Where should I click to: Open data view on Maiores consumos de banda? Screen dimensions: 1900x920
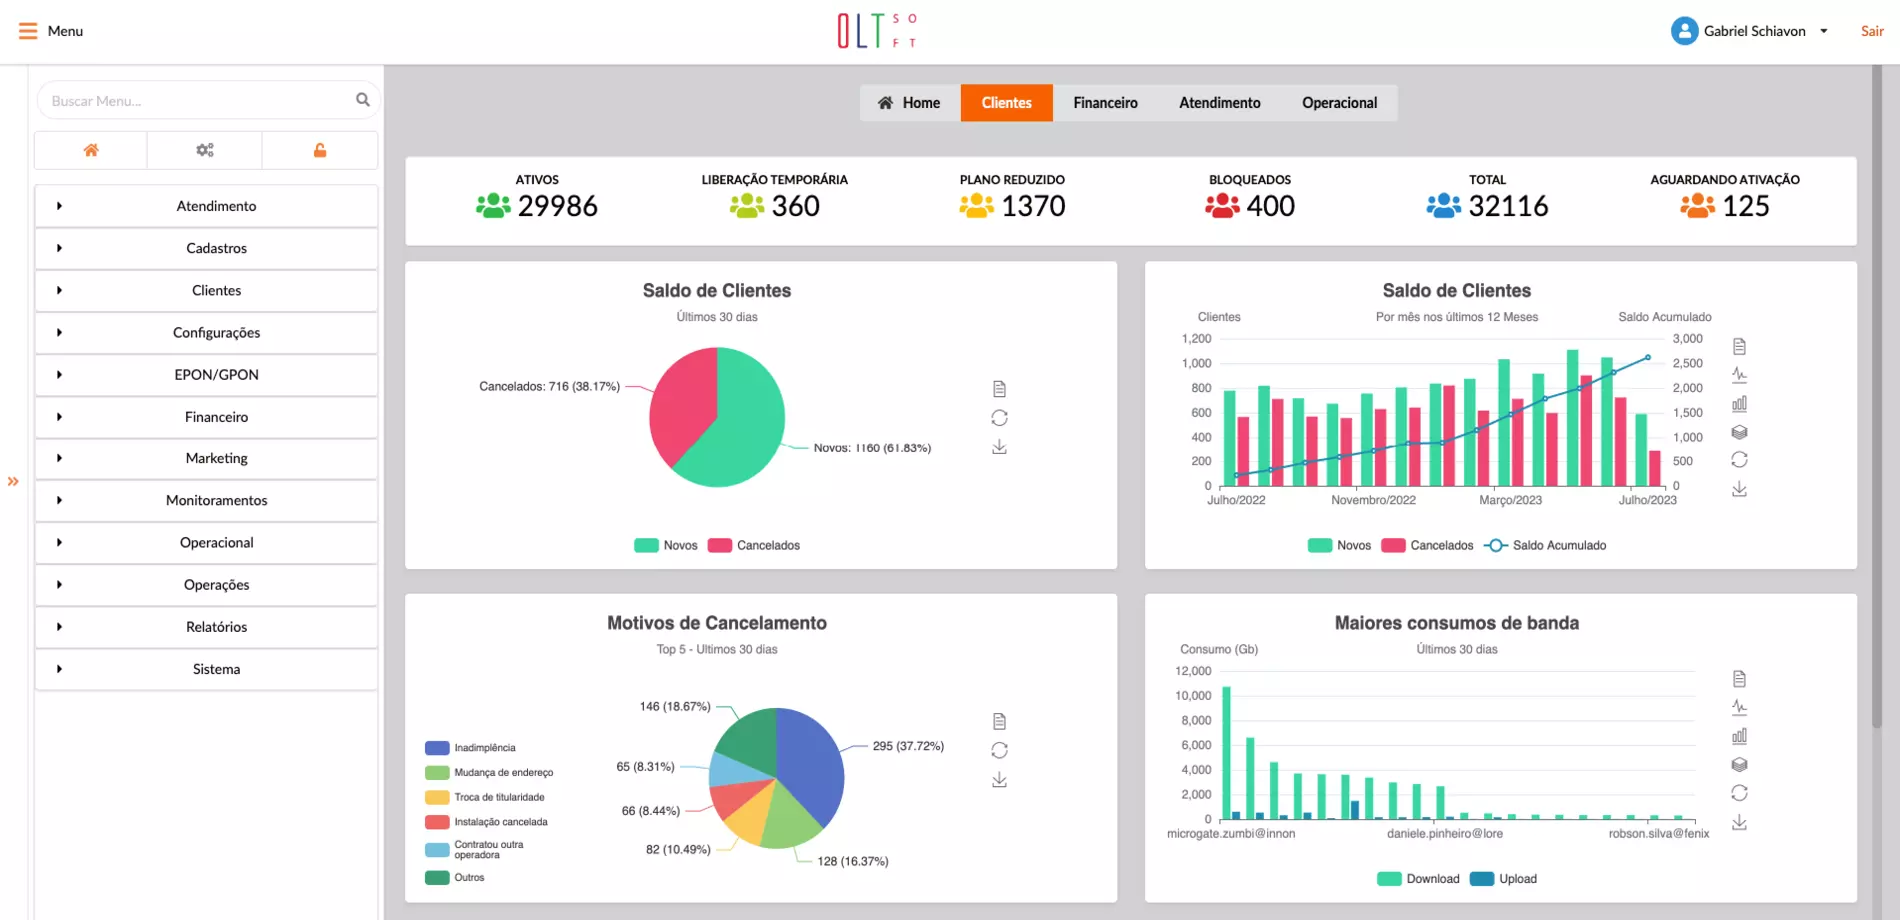click(1739, 679)
